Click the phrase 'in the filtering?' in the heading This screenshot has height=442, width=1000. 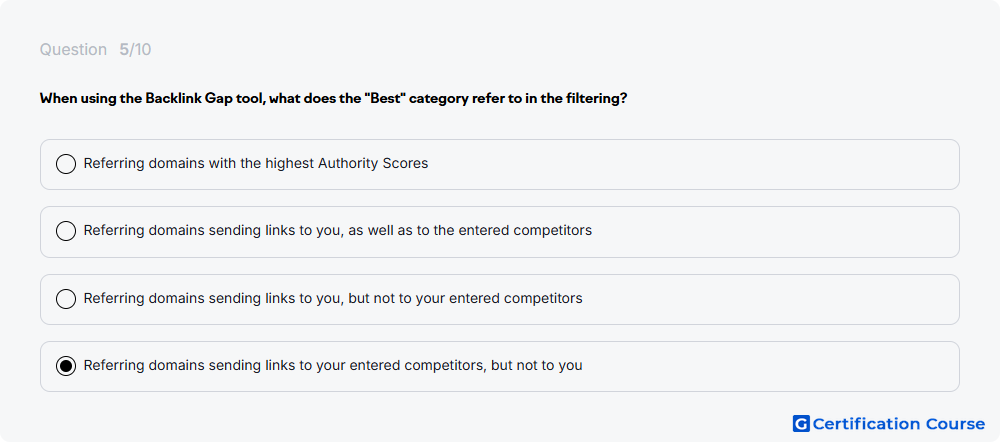click(577, 99)
